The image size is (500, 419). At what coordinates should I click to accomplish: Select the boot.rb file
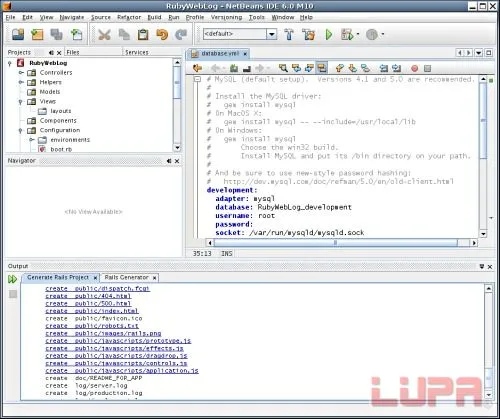click(61, 149)
